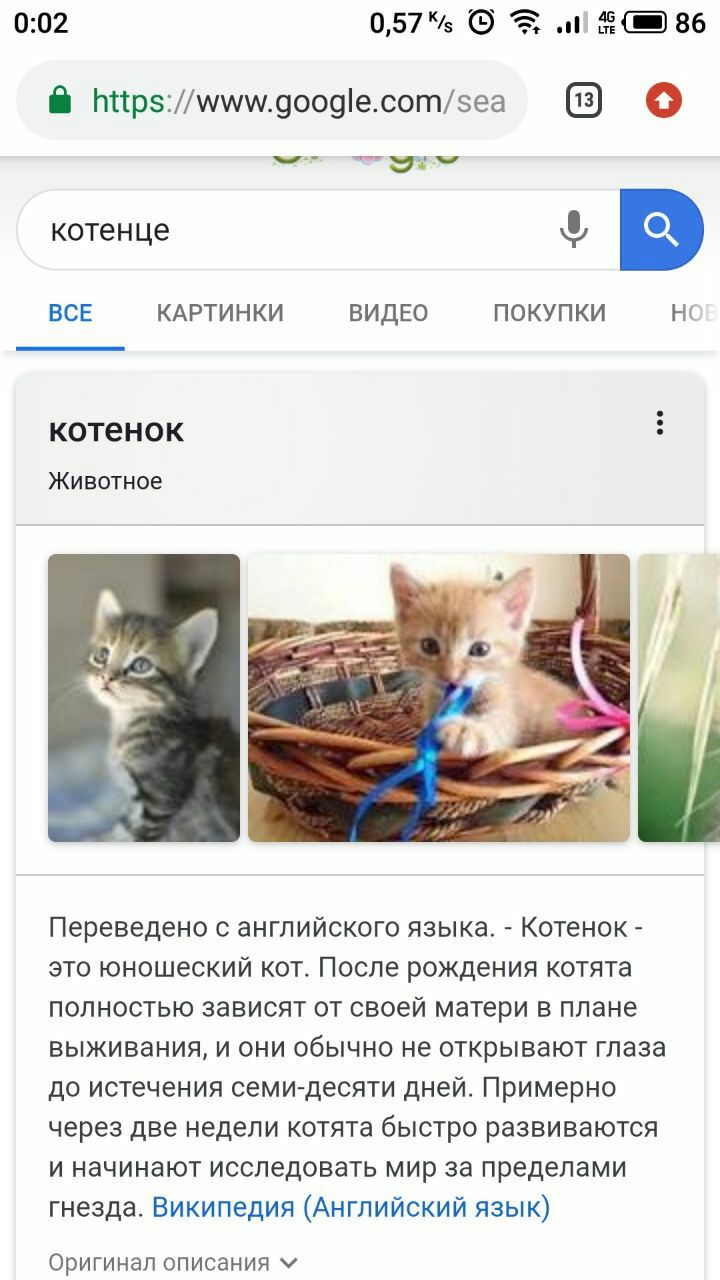Tap the microphone voice search icon

(x=573, y=230)
